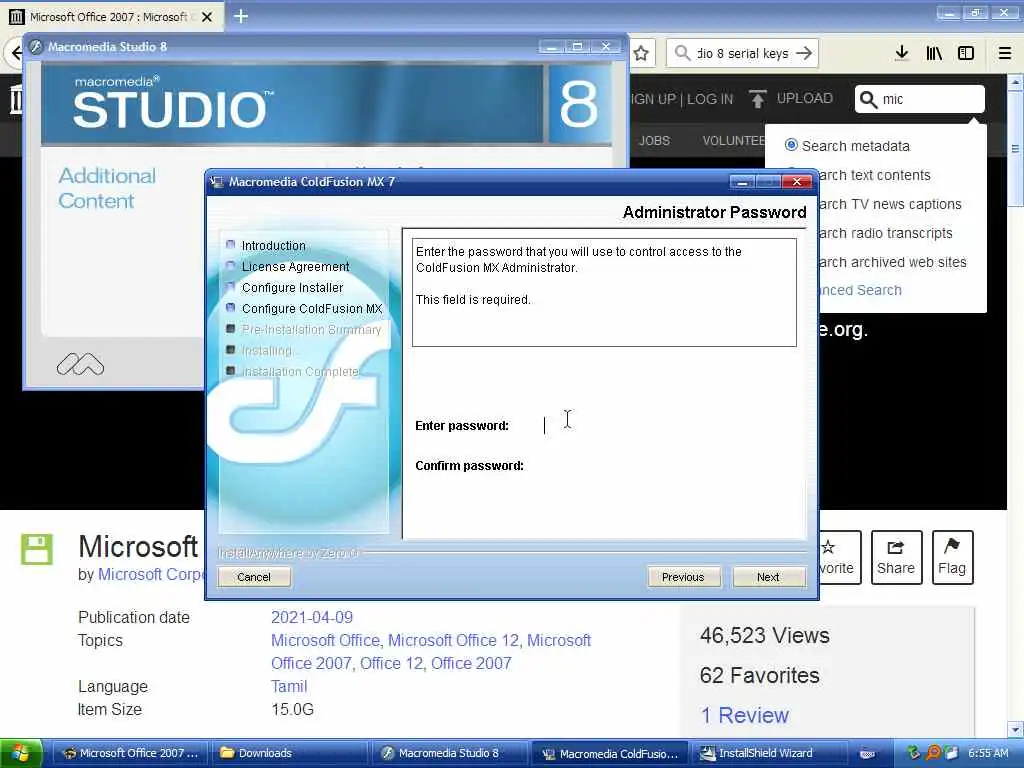Image resolution: width=1024 pixels, height=768 pixels.
Task: Open the Advanced Search link
Action: (x=859, y=290)
